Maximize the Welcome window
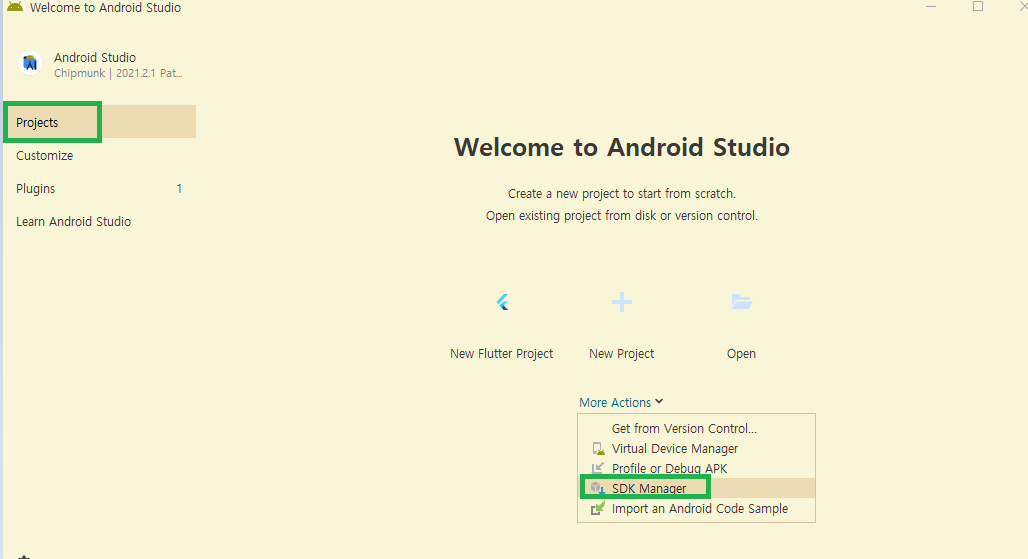The image size is (1028, 559). [x=978, y=7]
